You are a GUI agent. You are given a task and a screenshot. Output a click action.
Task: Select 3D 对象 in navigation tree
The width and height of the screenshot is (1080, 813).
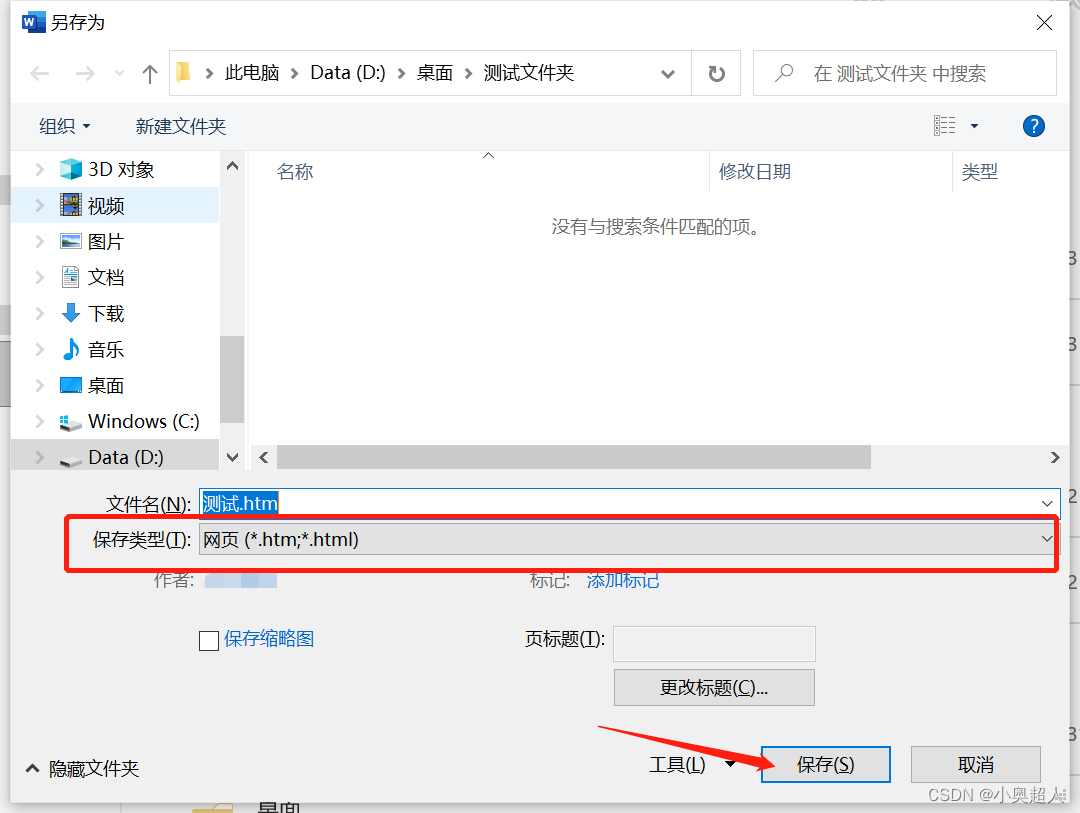coord(121,169)
